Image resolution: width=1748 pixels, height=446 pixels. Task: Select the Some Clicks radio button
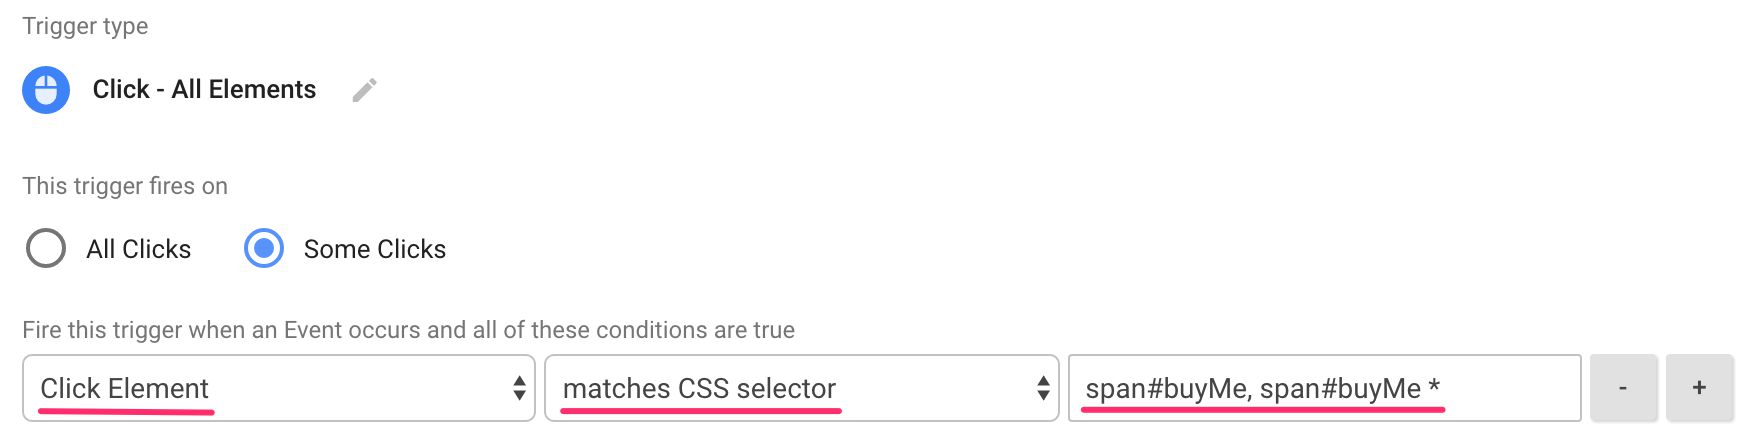[x=264, y=249]
